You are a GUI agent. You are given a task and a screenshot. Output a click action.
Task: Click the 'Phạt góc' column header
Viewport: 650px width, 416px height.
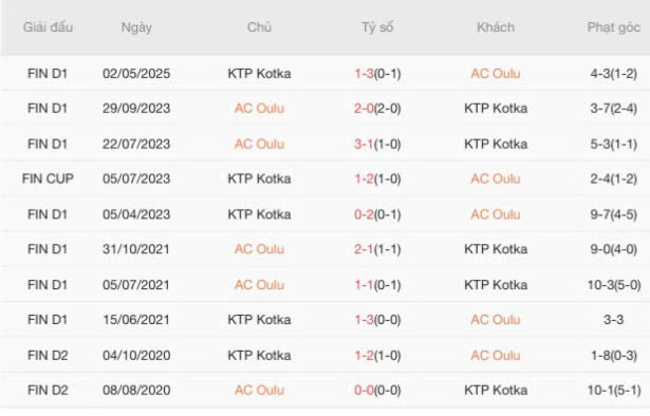(x=613, y=28)
